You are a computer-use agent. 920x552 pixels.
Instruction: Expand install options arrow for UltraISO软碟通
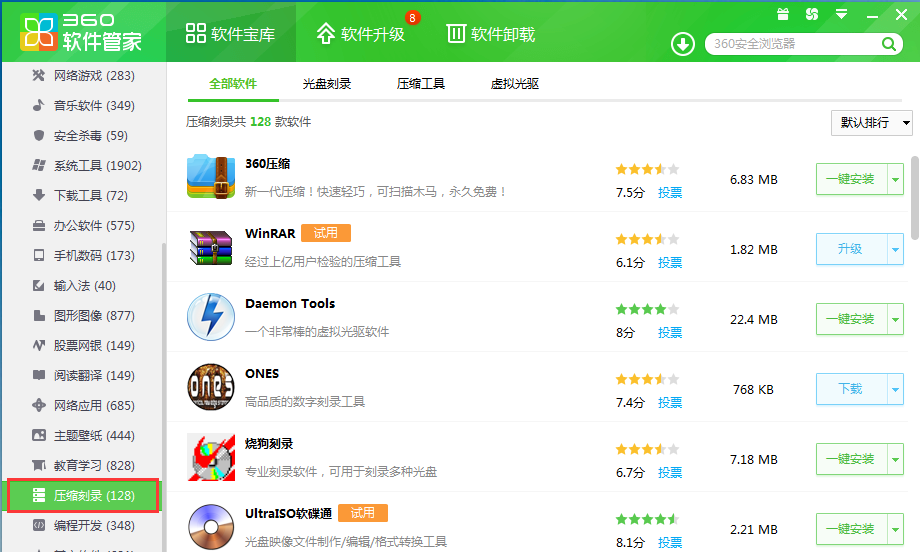[895, 529]
